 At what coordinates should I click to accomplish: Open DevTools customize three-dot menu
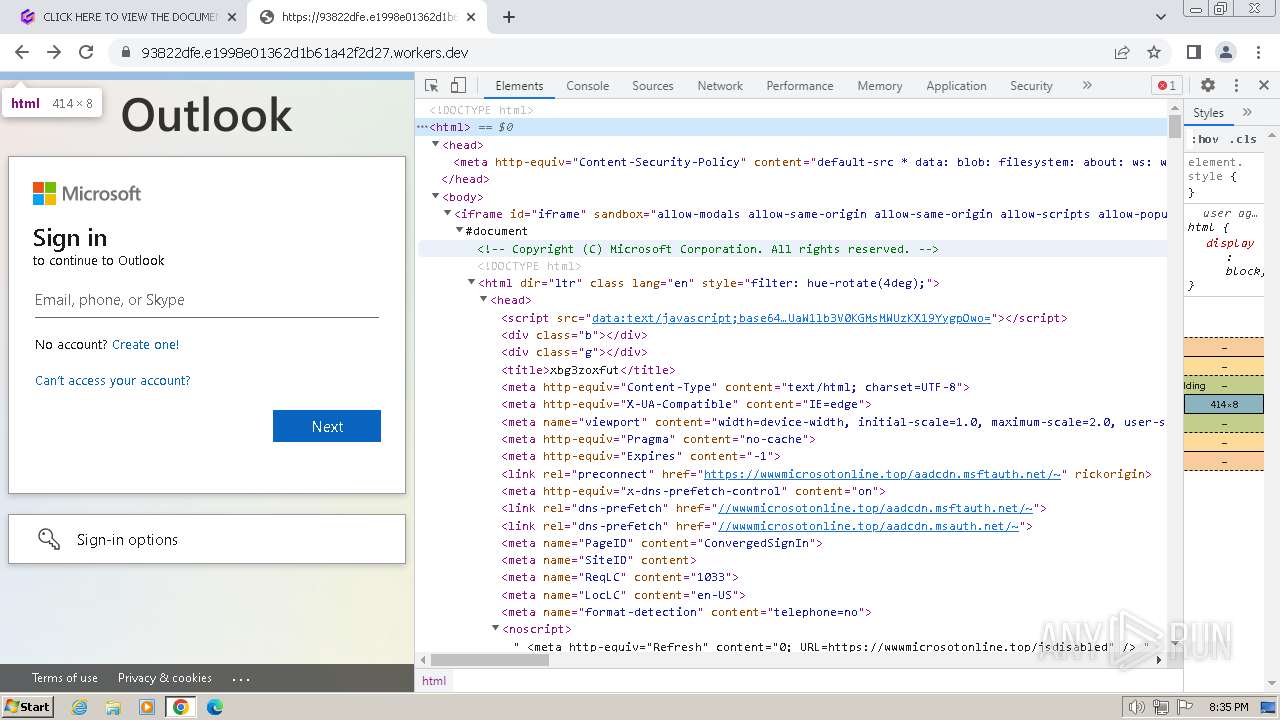click(1236, 86)
